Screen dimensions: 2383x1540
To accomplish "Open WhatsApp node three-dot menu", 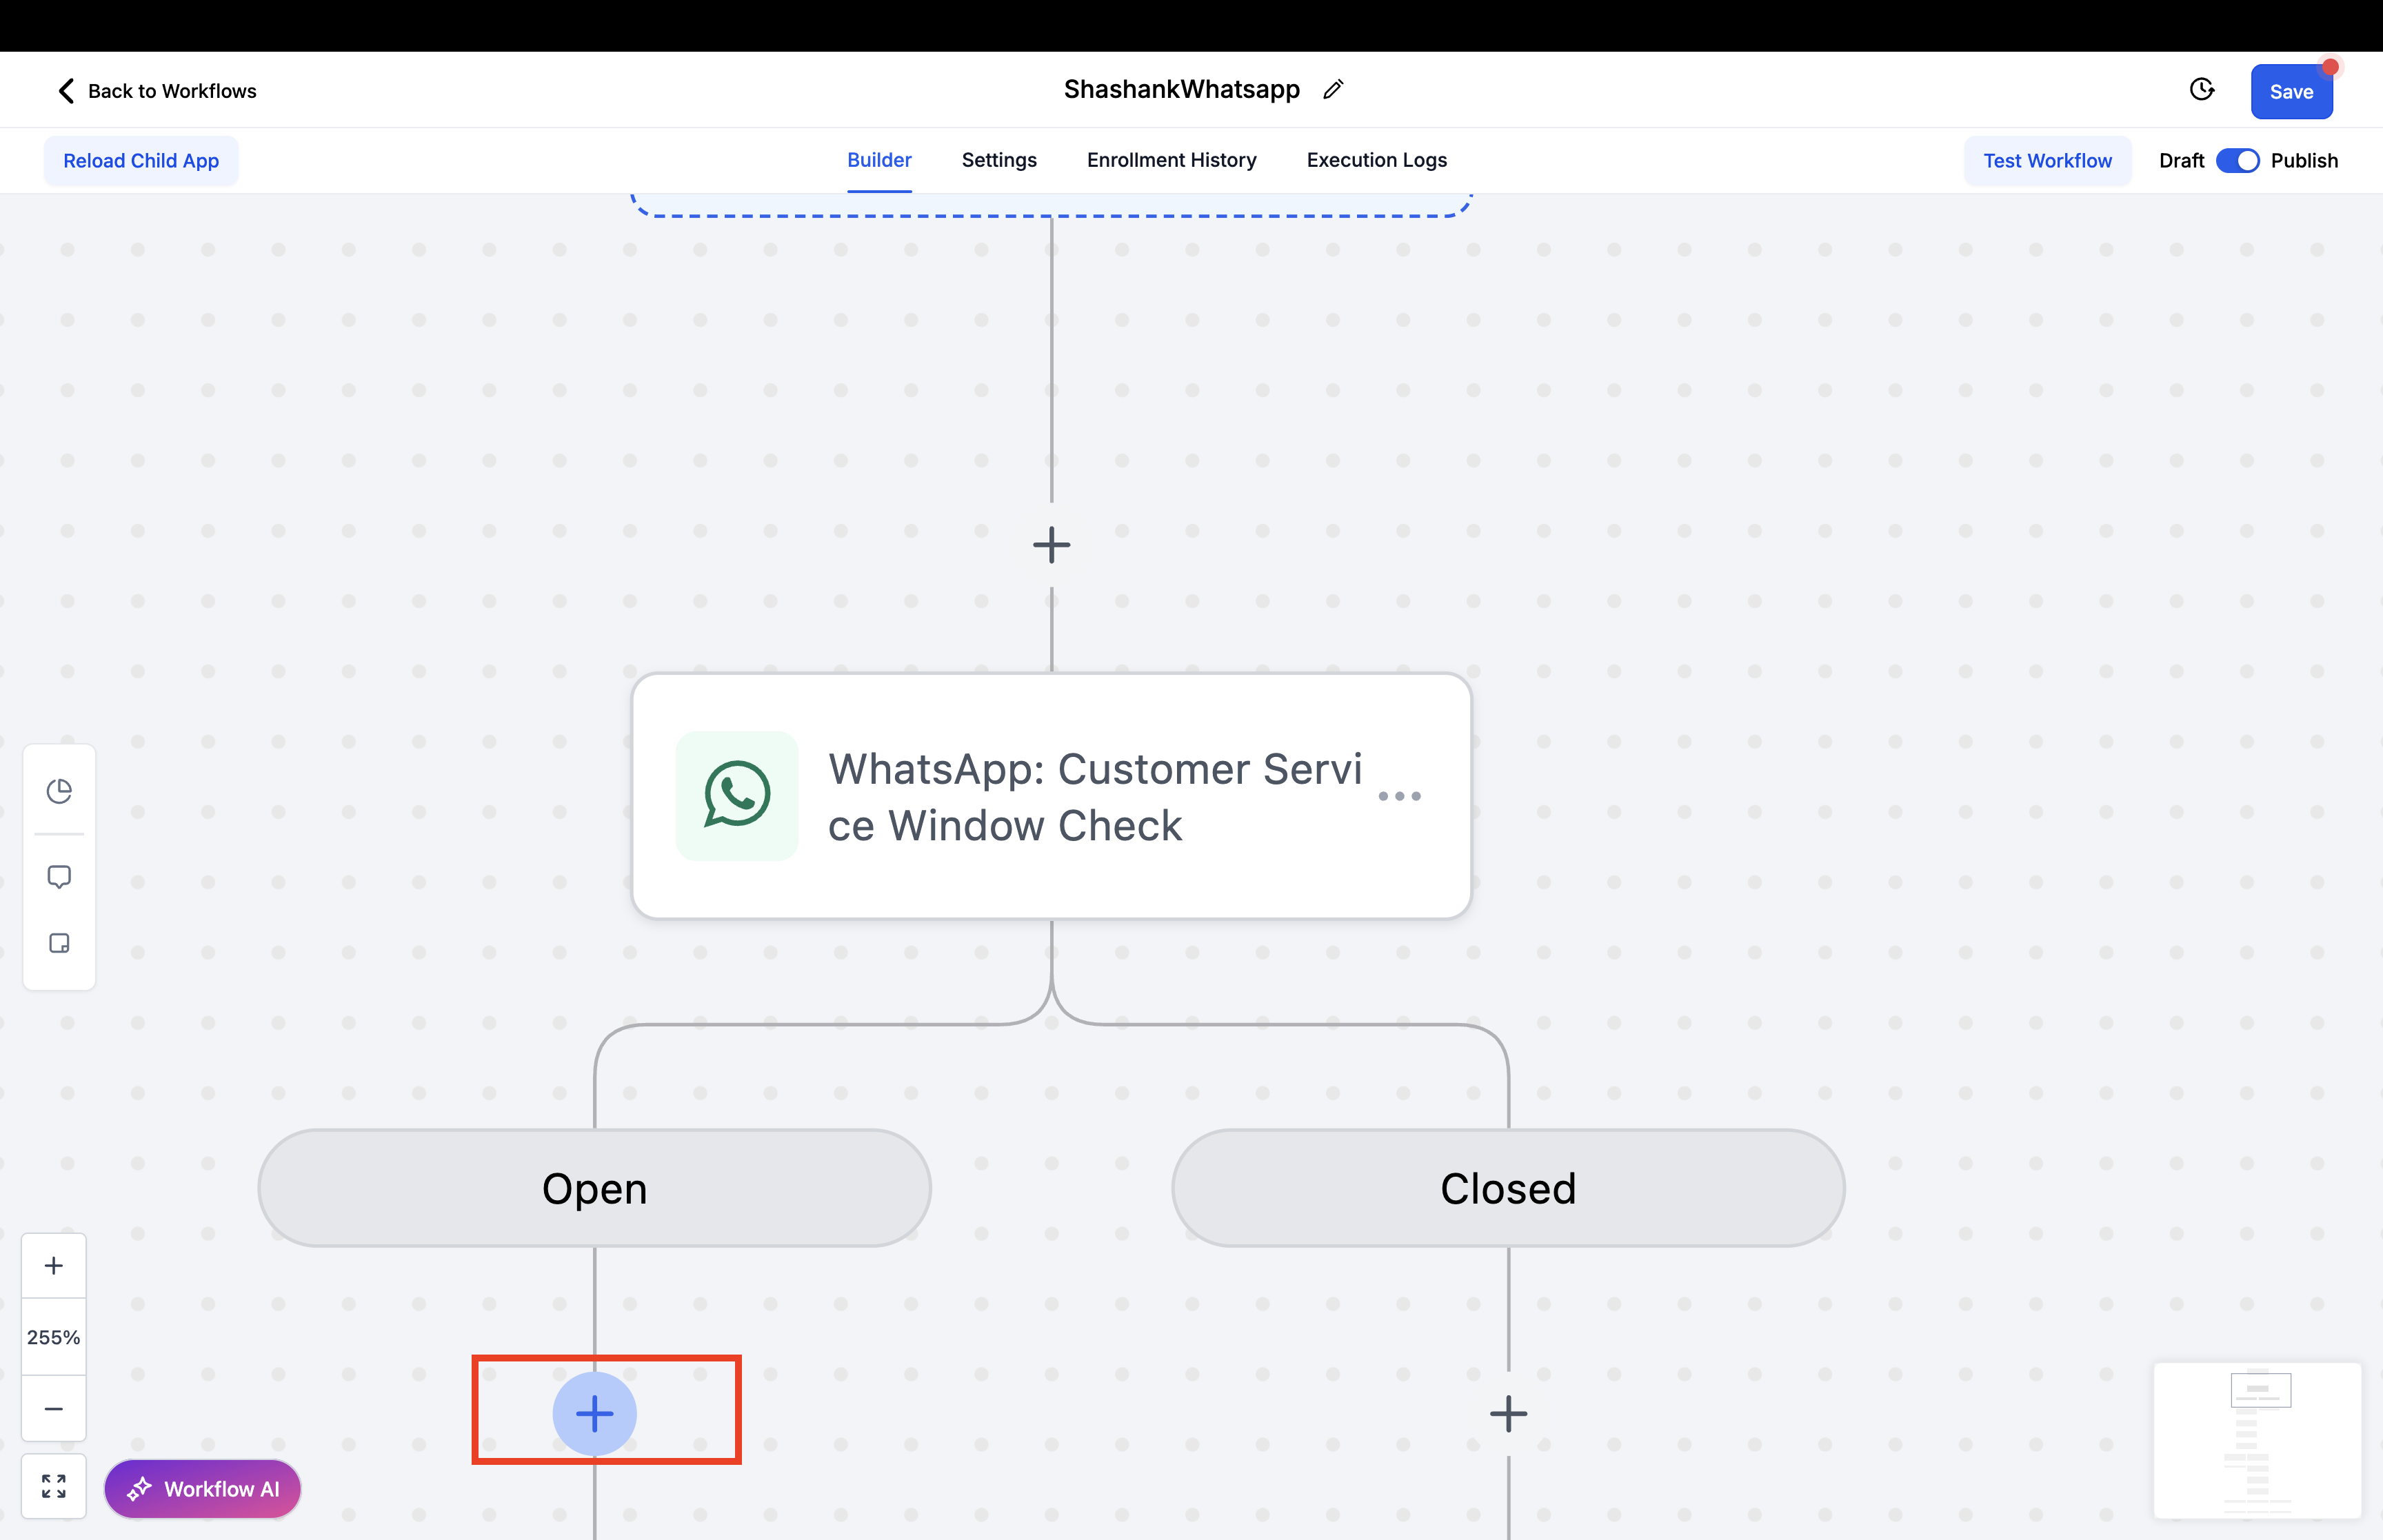I will [x=1399, y=796].
